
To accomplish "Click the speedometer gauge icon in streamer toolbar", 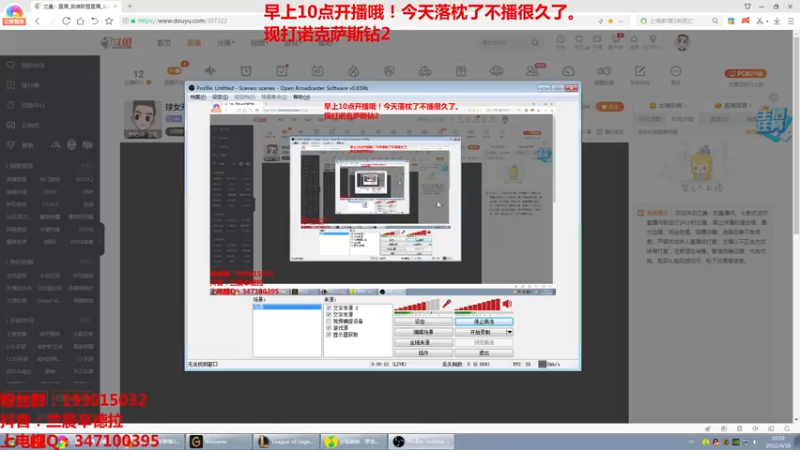I will (x=568, y=71).
